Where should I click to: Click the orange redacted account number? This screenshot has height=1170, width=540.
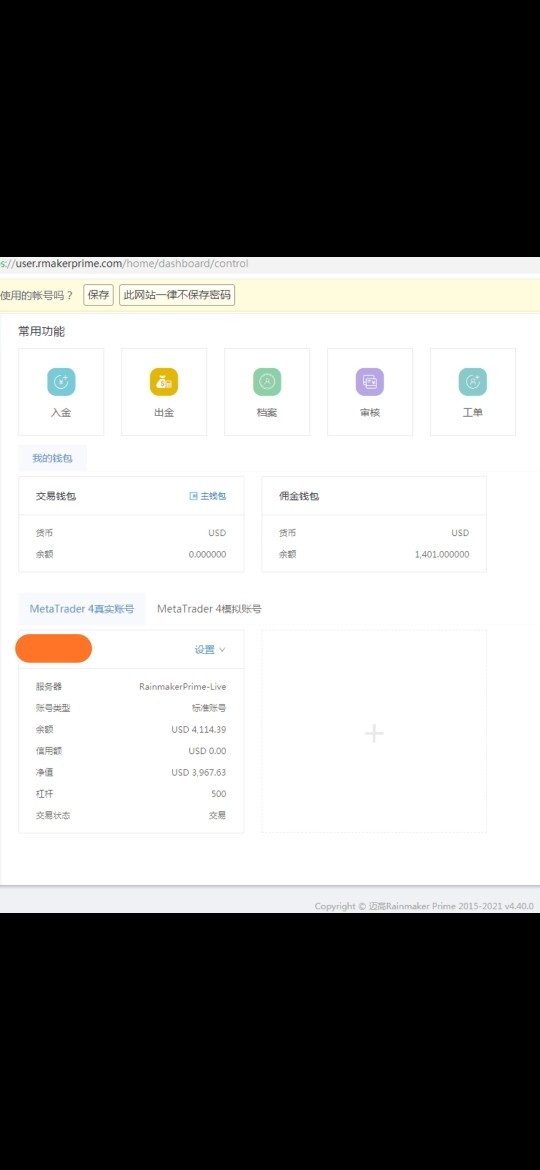(54, 648)
